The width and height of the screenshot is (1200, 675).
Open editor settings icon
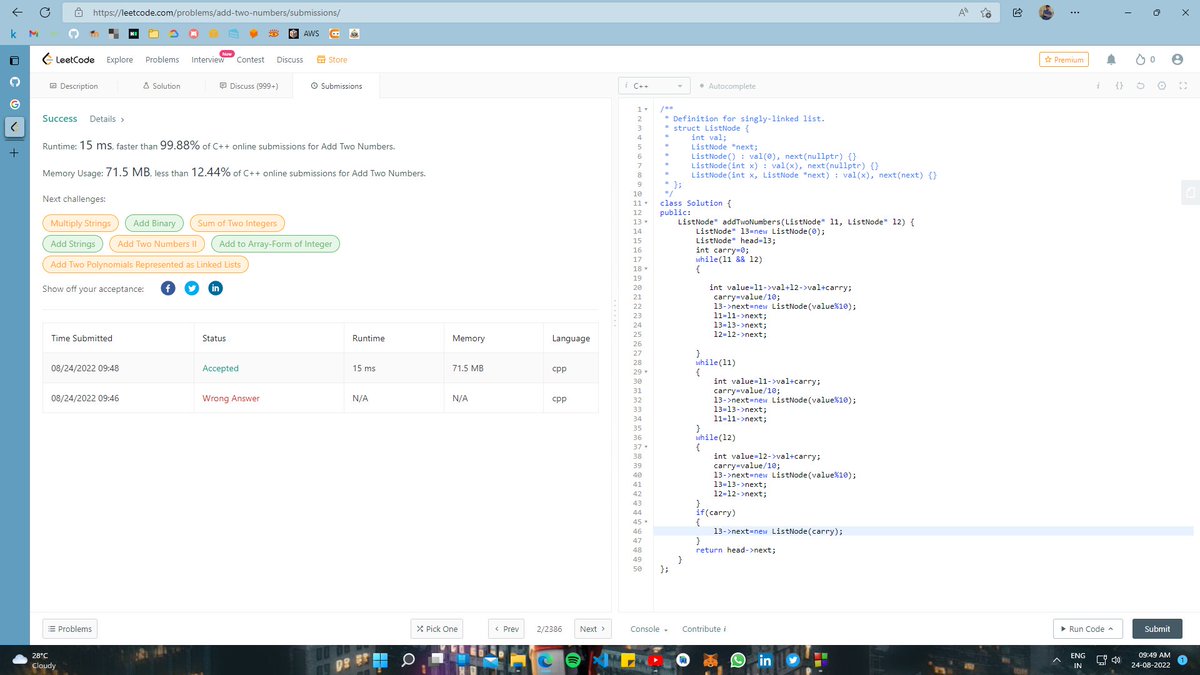coord(1162,86)
